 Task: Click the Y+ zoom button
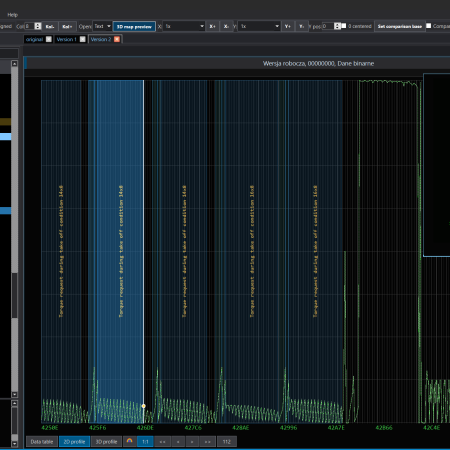click(x=288, y=26)
